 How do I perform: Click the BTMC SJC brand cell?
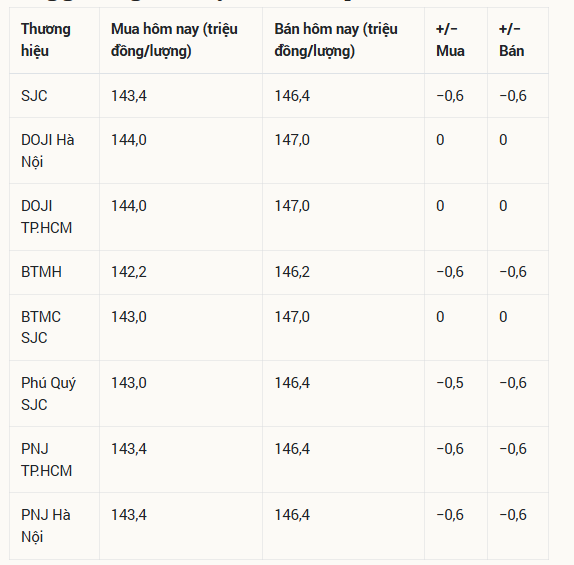pyautogui.click(x=41, y=327)
